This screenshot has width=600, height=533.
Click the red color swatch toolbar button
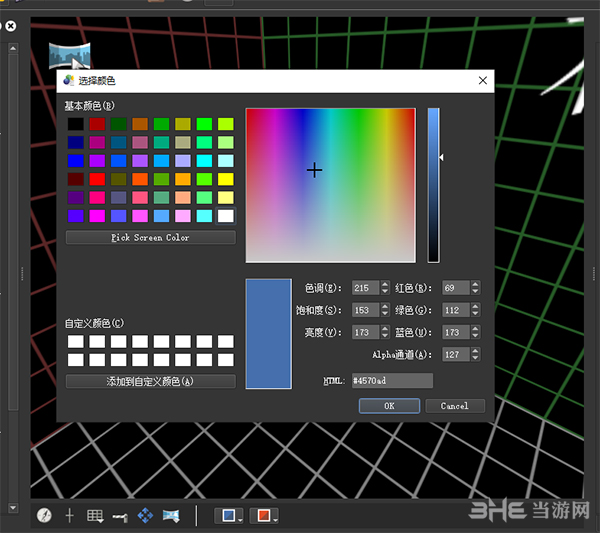pyautogui.click(x=264, y=515)
